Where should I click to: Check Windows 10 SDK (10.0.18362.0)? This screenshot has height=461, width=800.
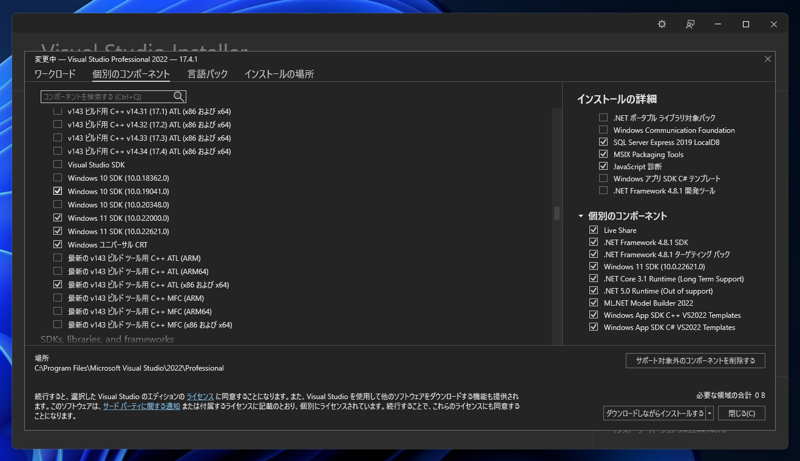[57, 177]
